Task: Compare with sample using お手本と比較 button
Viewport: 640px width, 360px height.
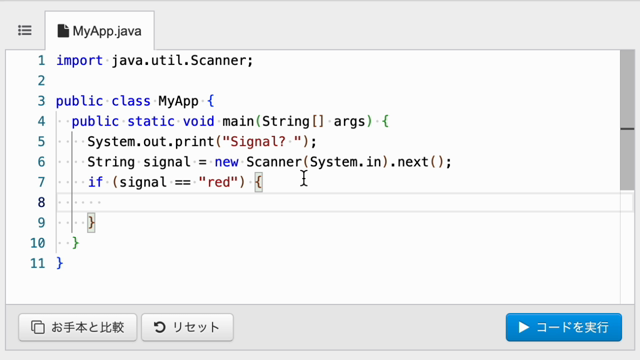Action: pos(78,327)
